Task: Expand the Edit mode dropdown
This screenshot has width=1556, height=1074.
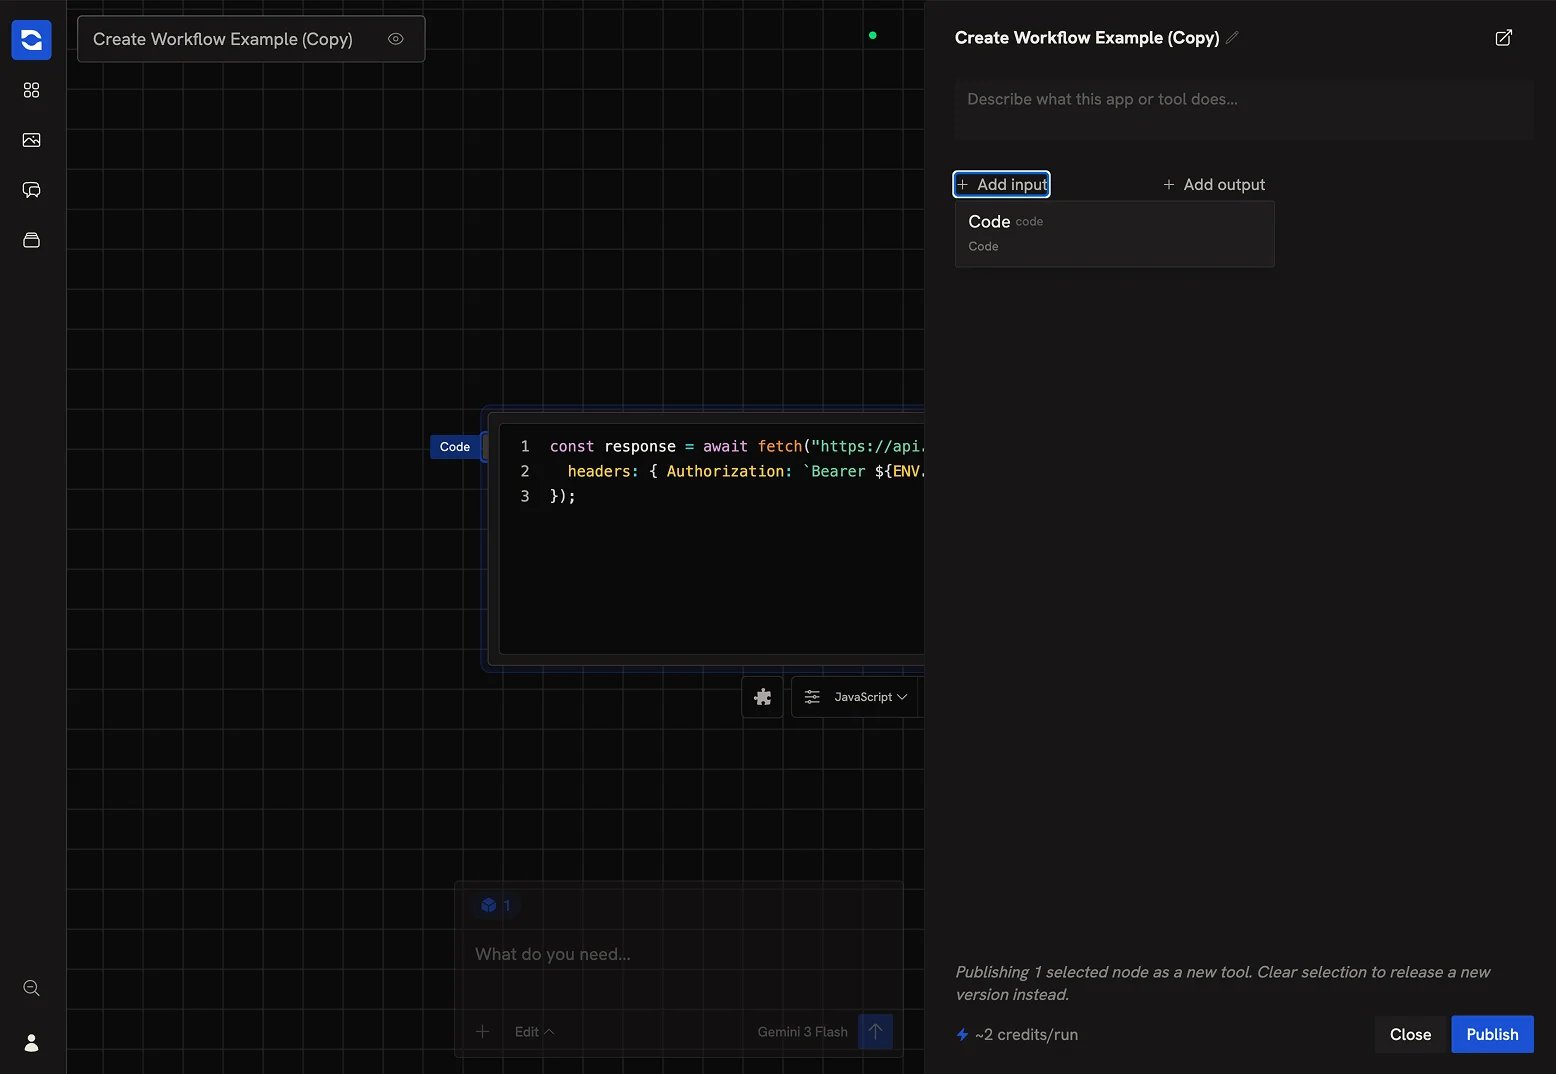Action: 534,1031
